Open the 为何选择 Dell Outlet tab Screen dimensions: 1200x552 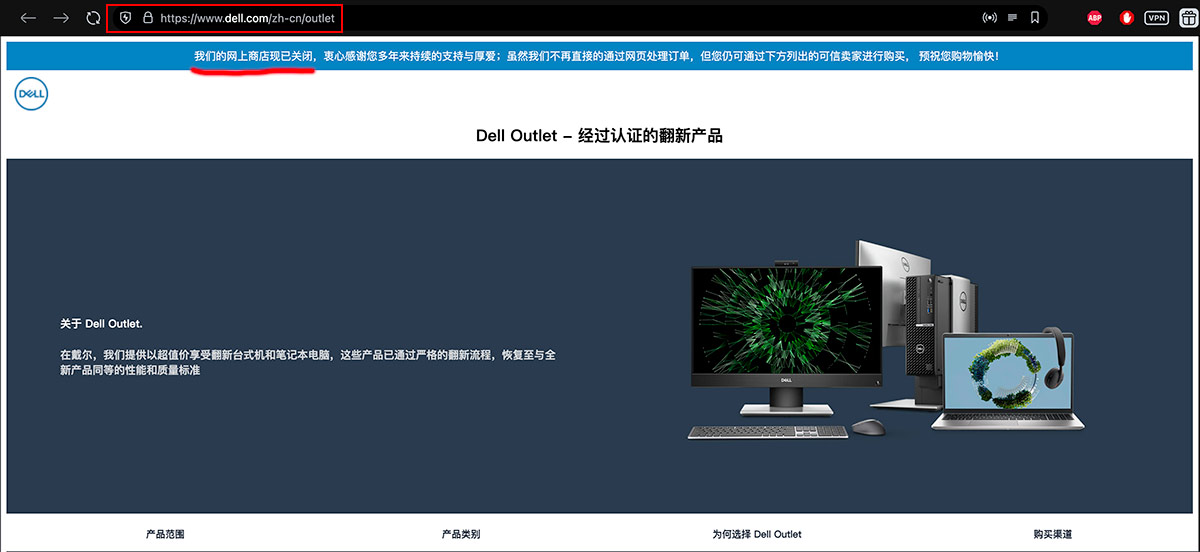[x=757, y=535]
